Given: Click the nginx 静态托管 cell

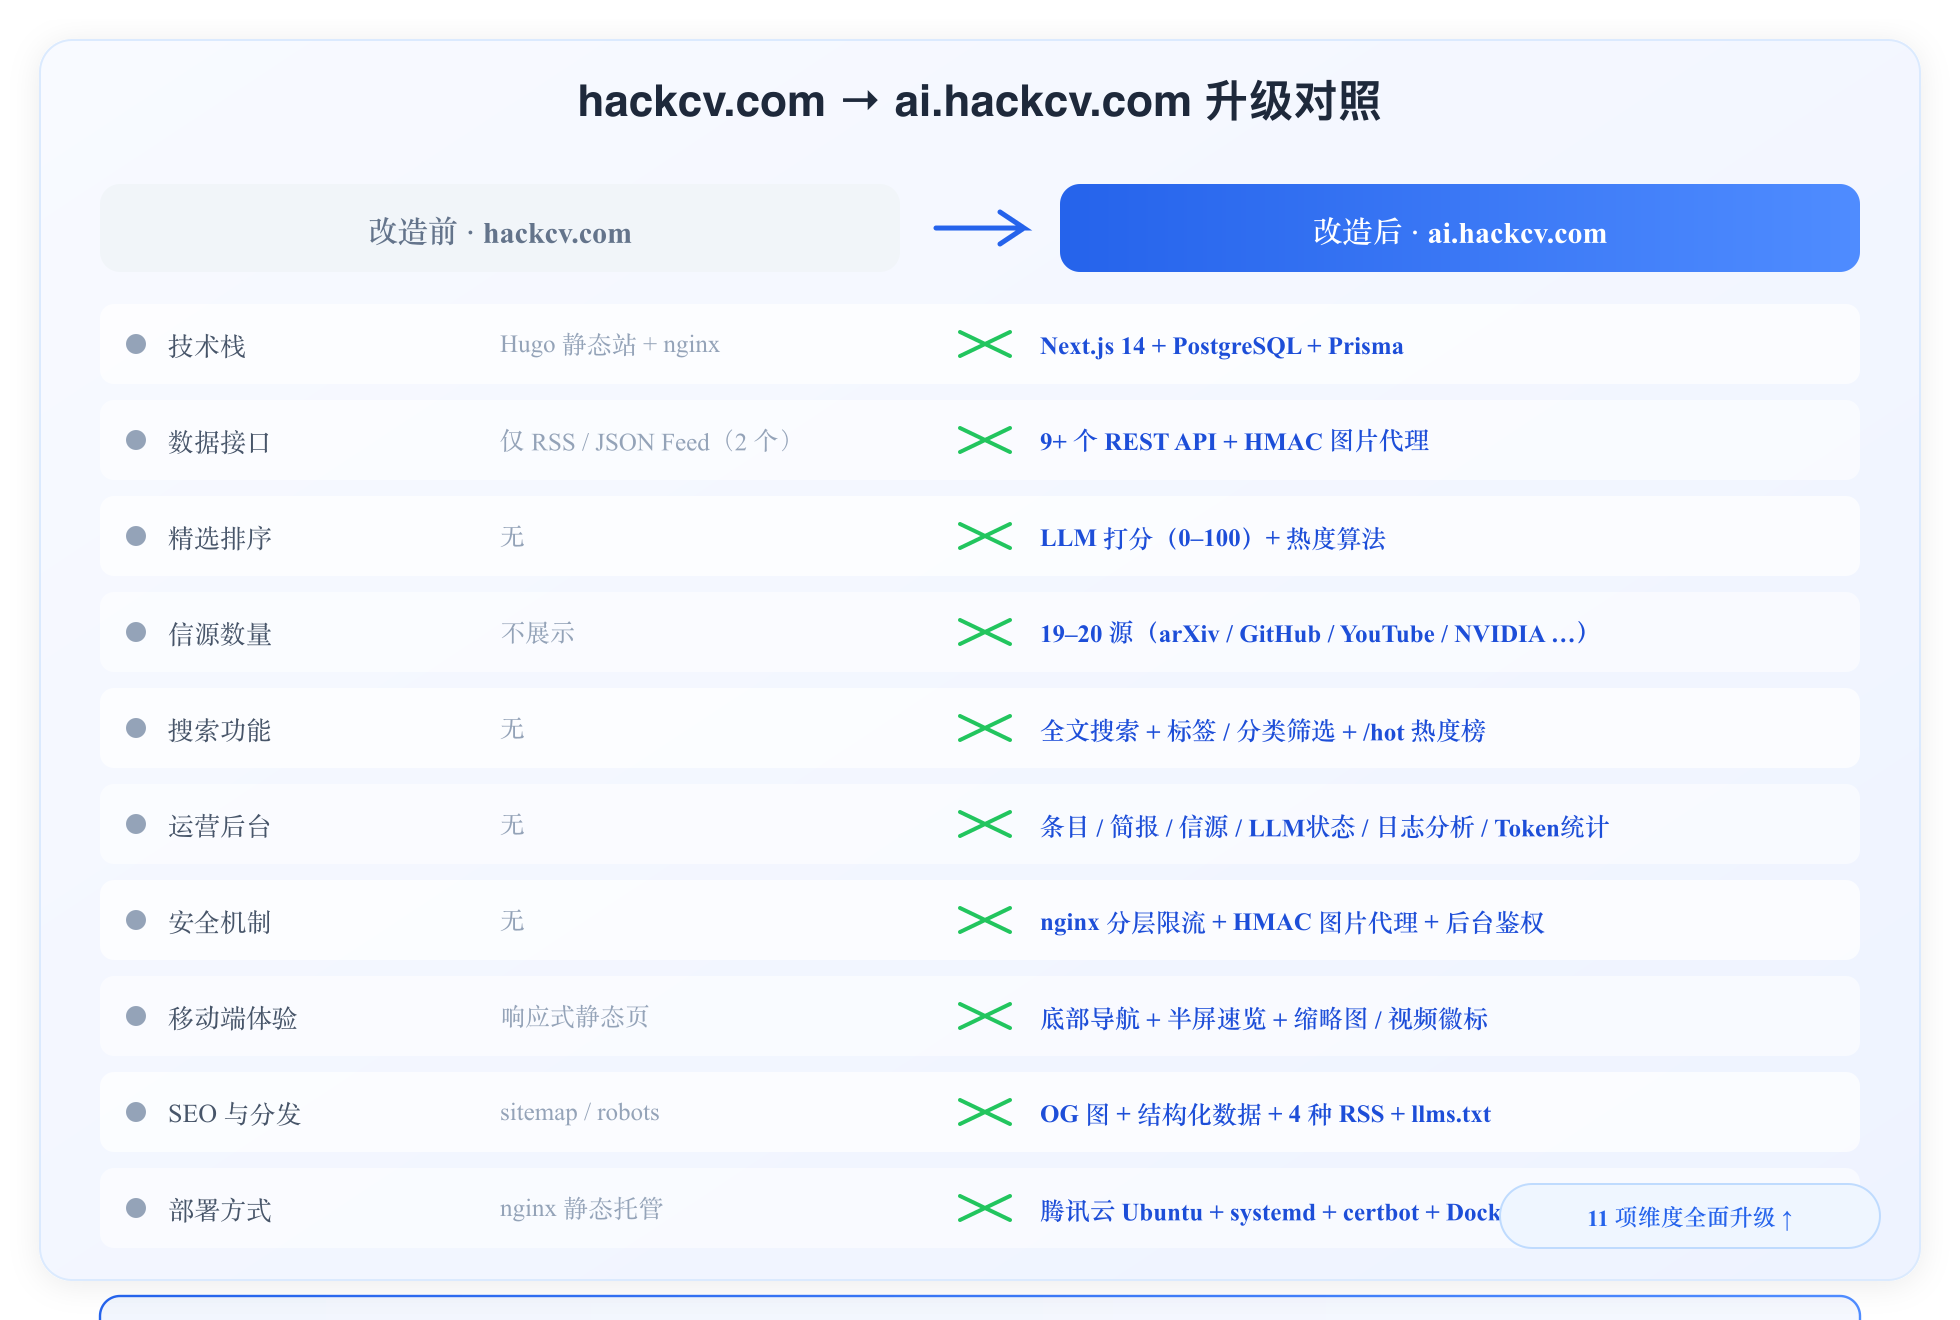Looking at the screenshot, I should 582,1208.
